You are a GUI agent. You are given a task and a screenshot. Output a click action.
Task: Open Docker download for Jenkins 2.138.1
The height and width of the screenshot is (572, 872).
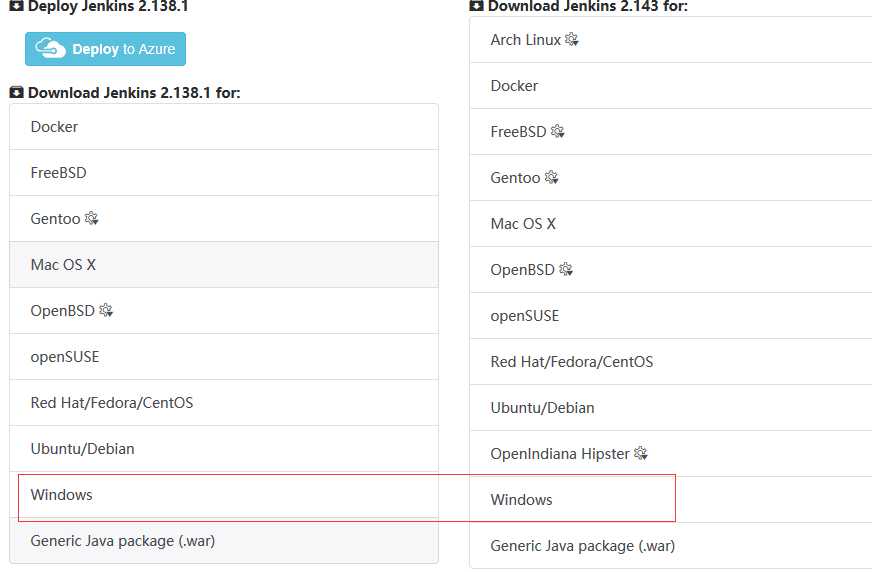coord(224,127)
